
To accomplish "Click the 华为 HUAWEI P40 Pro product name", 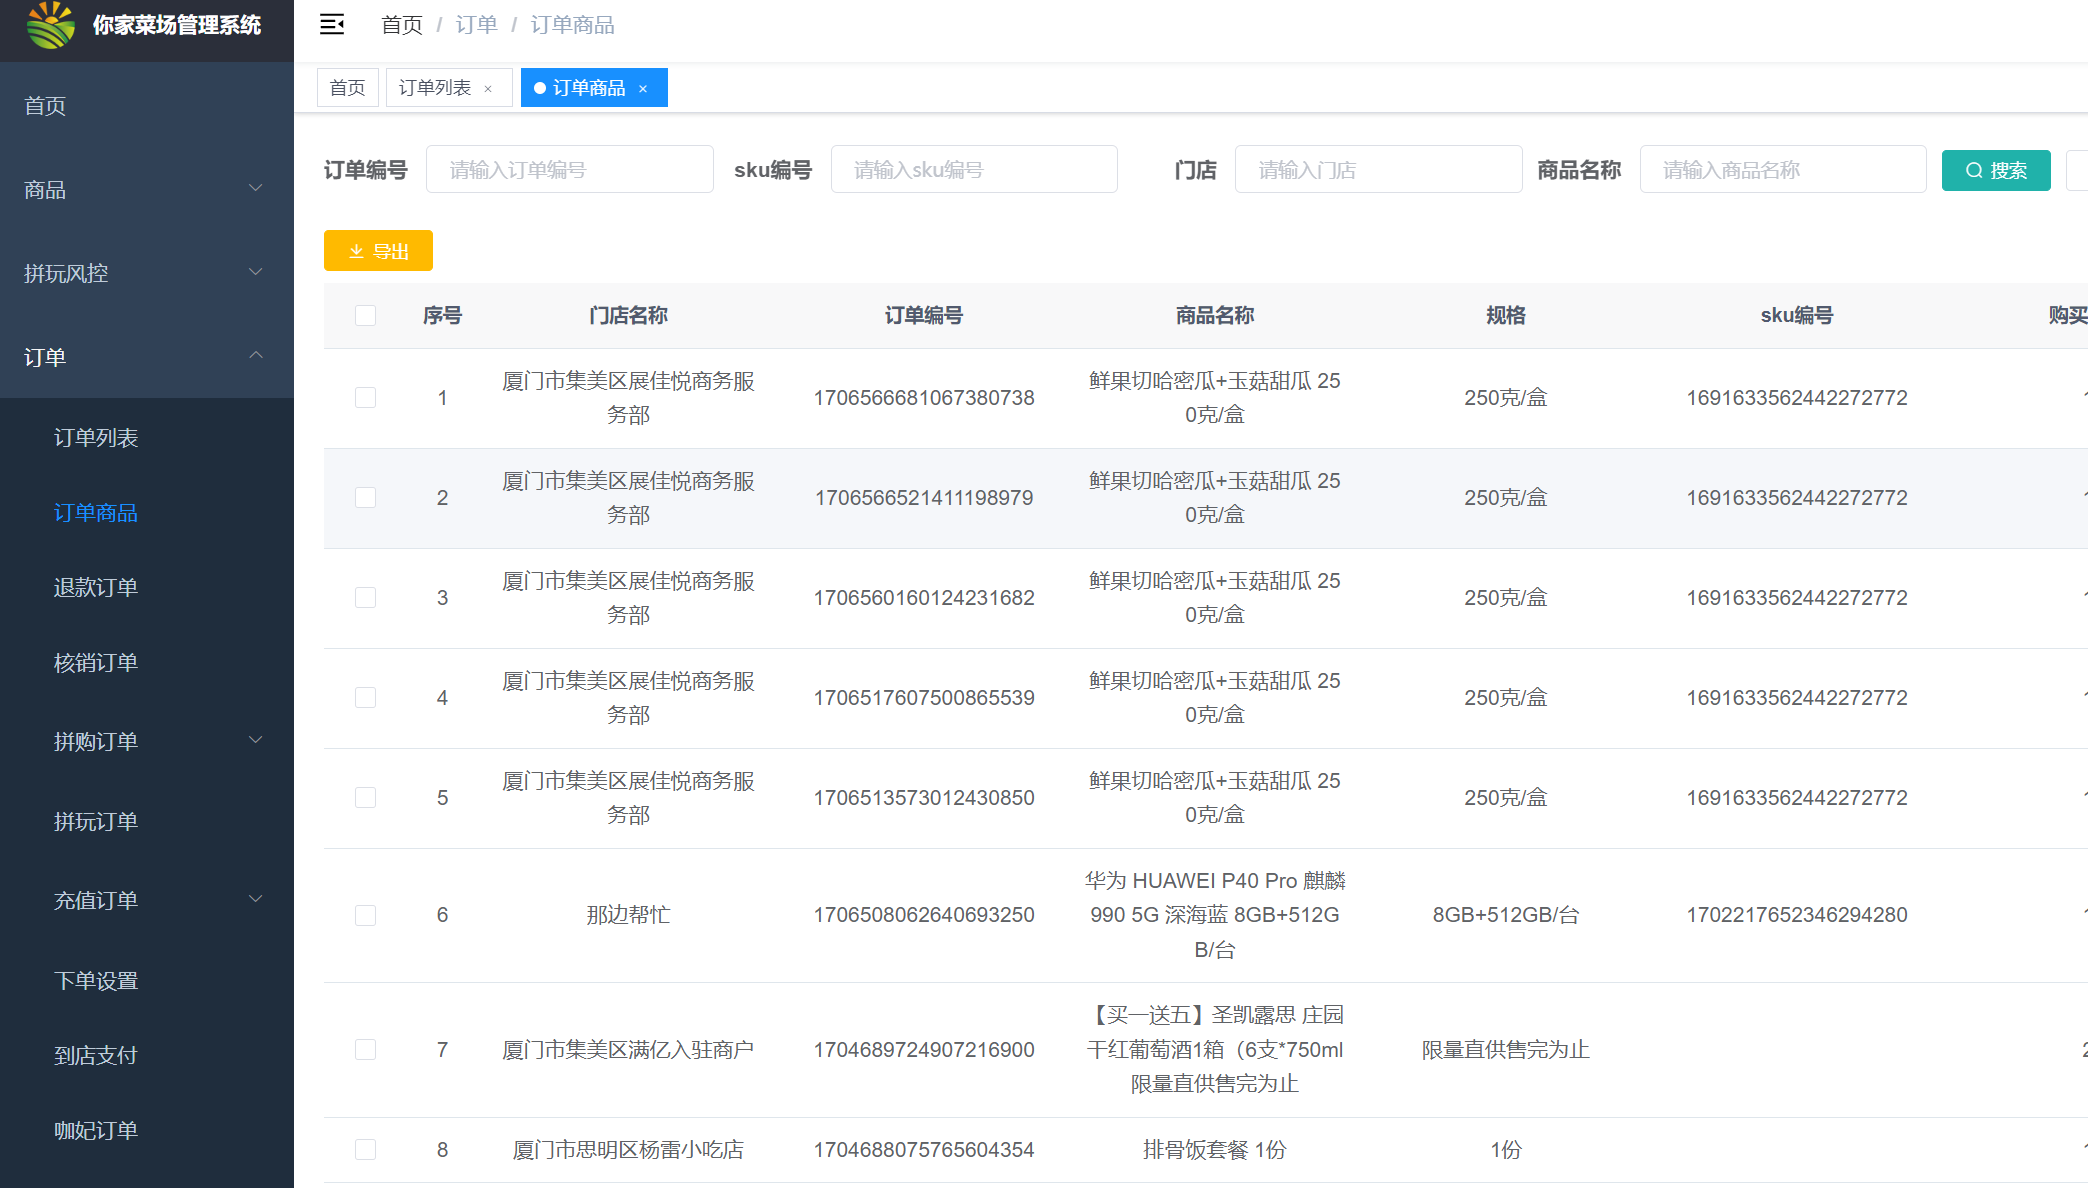I will 1215,915.
